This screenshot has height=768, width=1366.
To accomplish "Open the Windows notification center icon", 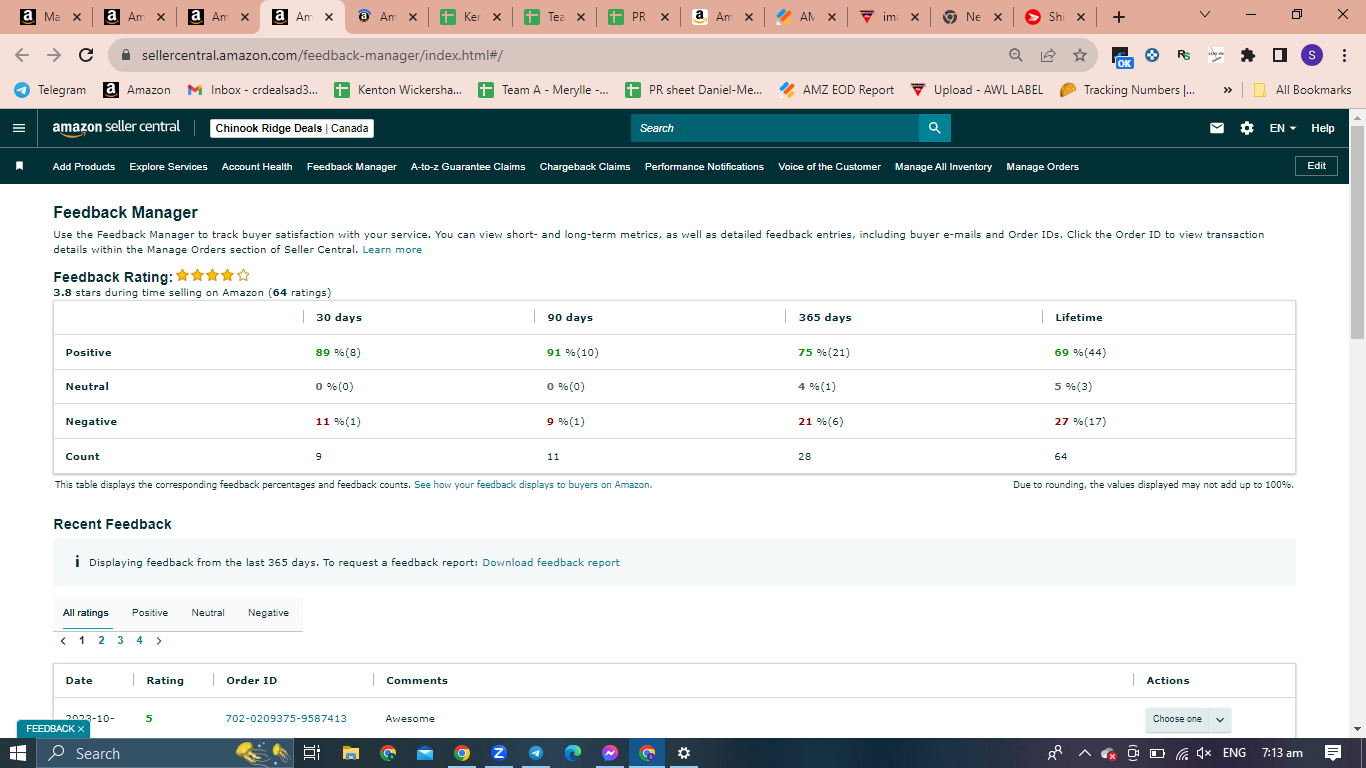I will click(1333, 753).
